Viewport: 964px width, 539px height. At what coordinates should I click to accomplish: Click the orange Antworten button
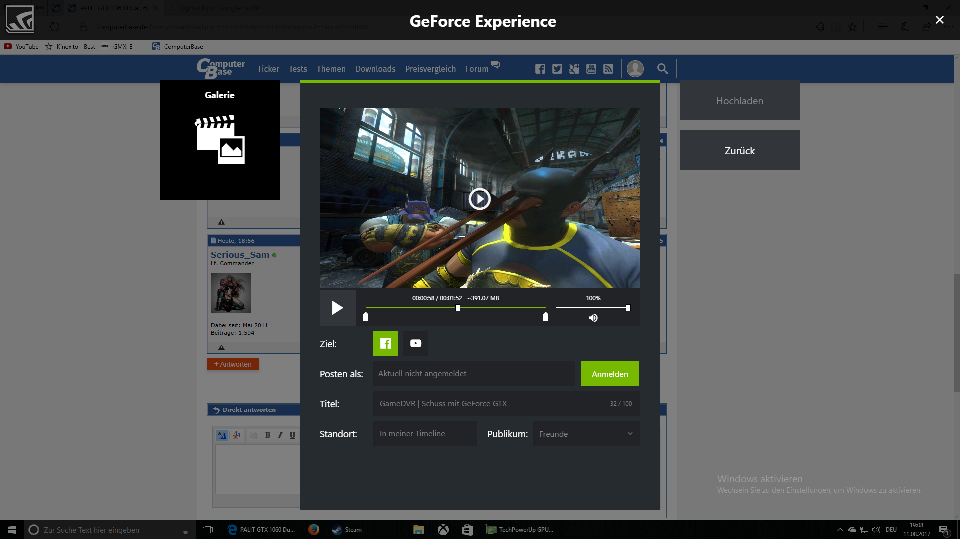coord(233,364)
